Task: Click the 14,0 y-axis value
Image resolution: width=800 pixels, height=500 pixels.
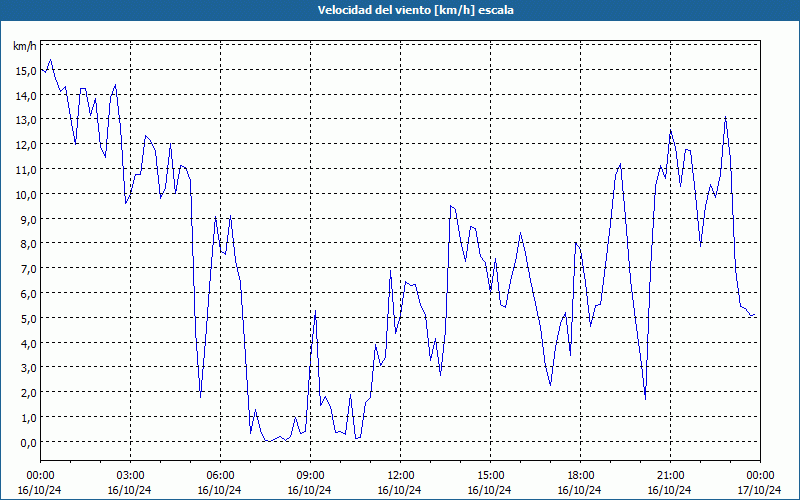Action: click(26, 95)
